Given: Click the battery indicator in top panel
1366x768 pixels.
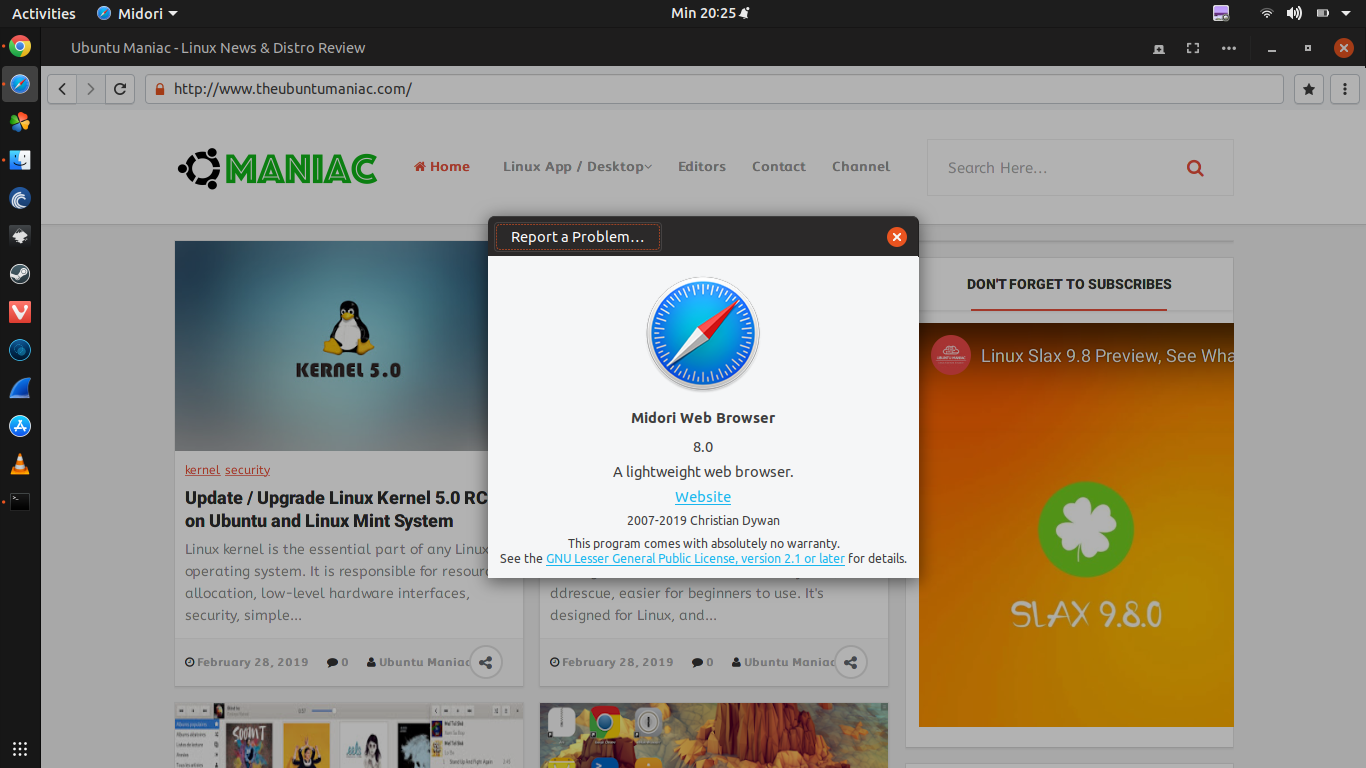Looking at the screenshot, I should [x=1323, y=13].
